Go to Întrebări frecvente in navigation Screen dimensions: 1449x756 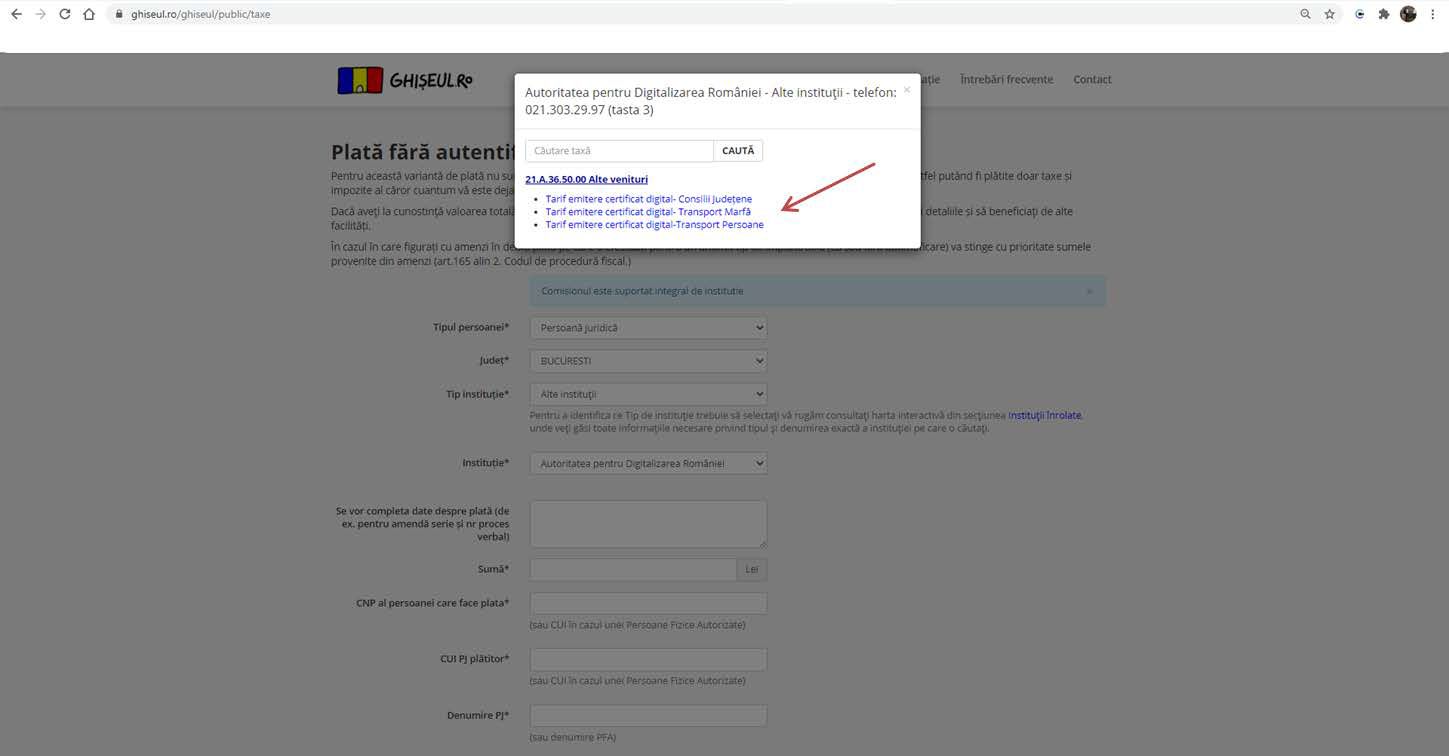[x=1006, y=80]
